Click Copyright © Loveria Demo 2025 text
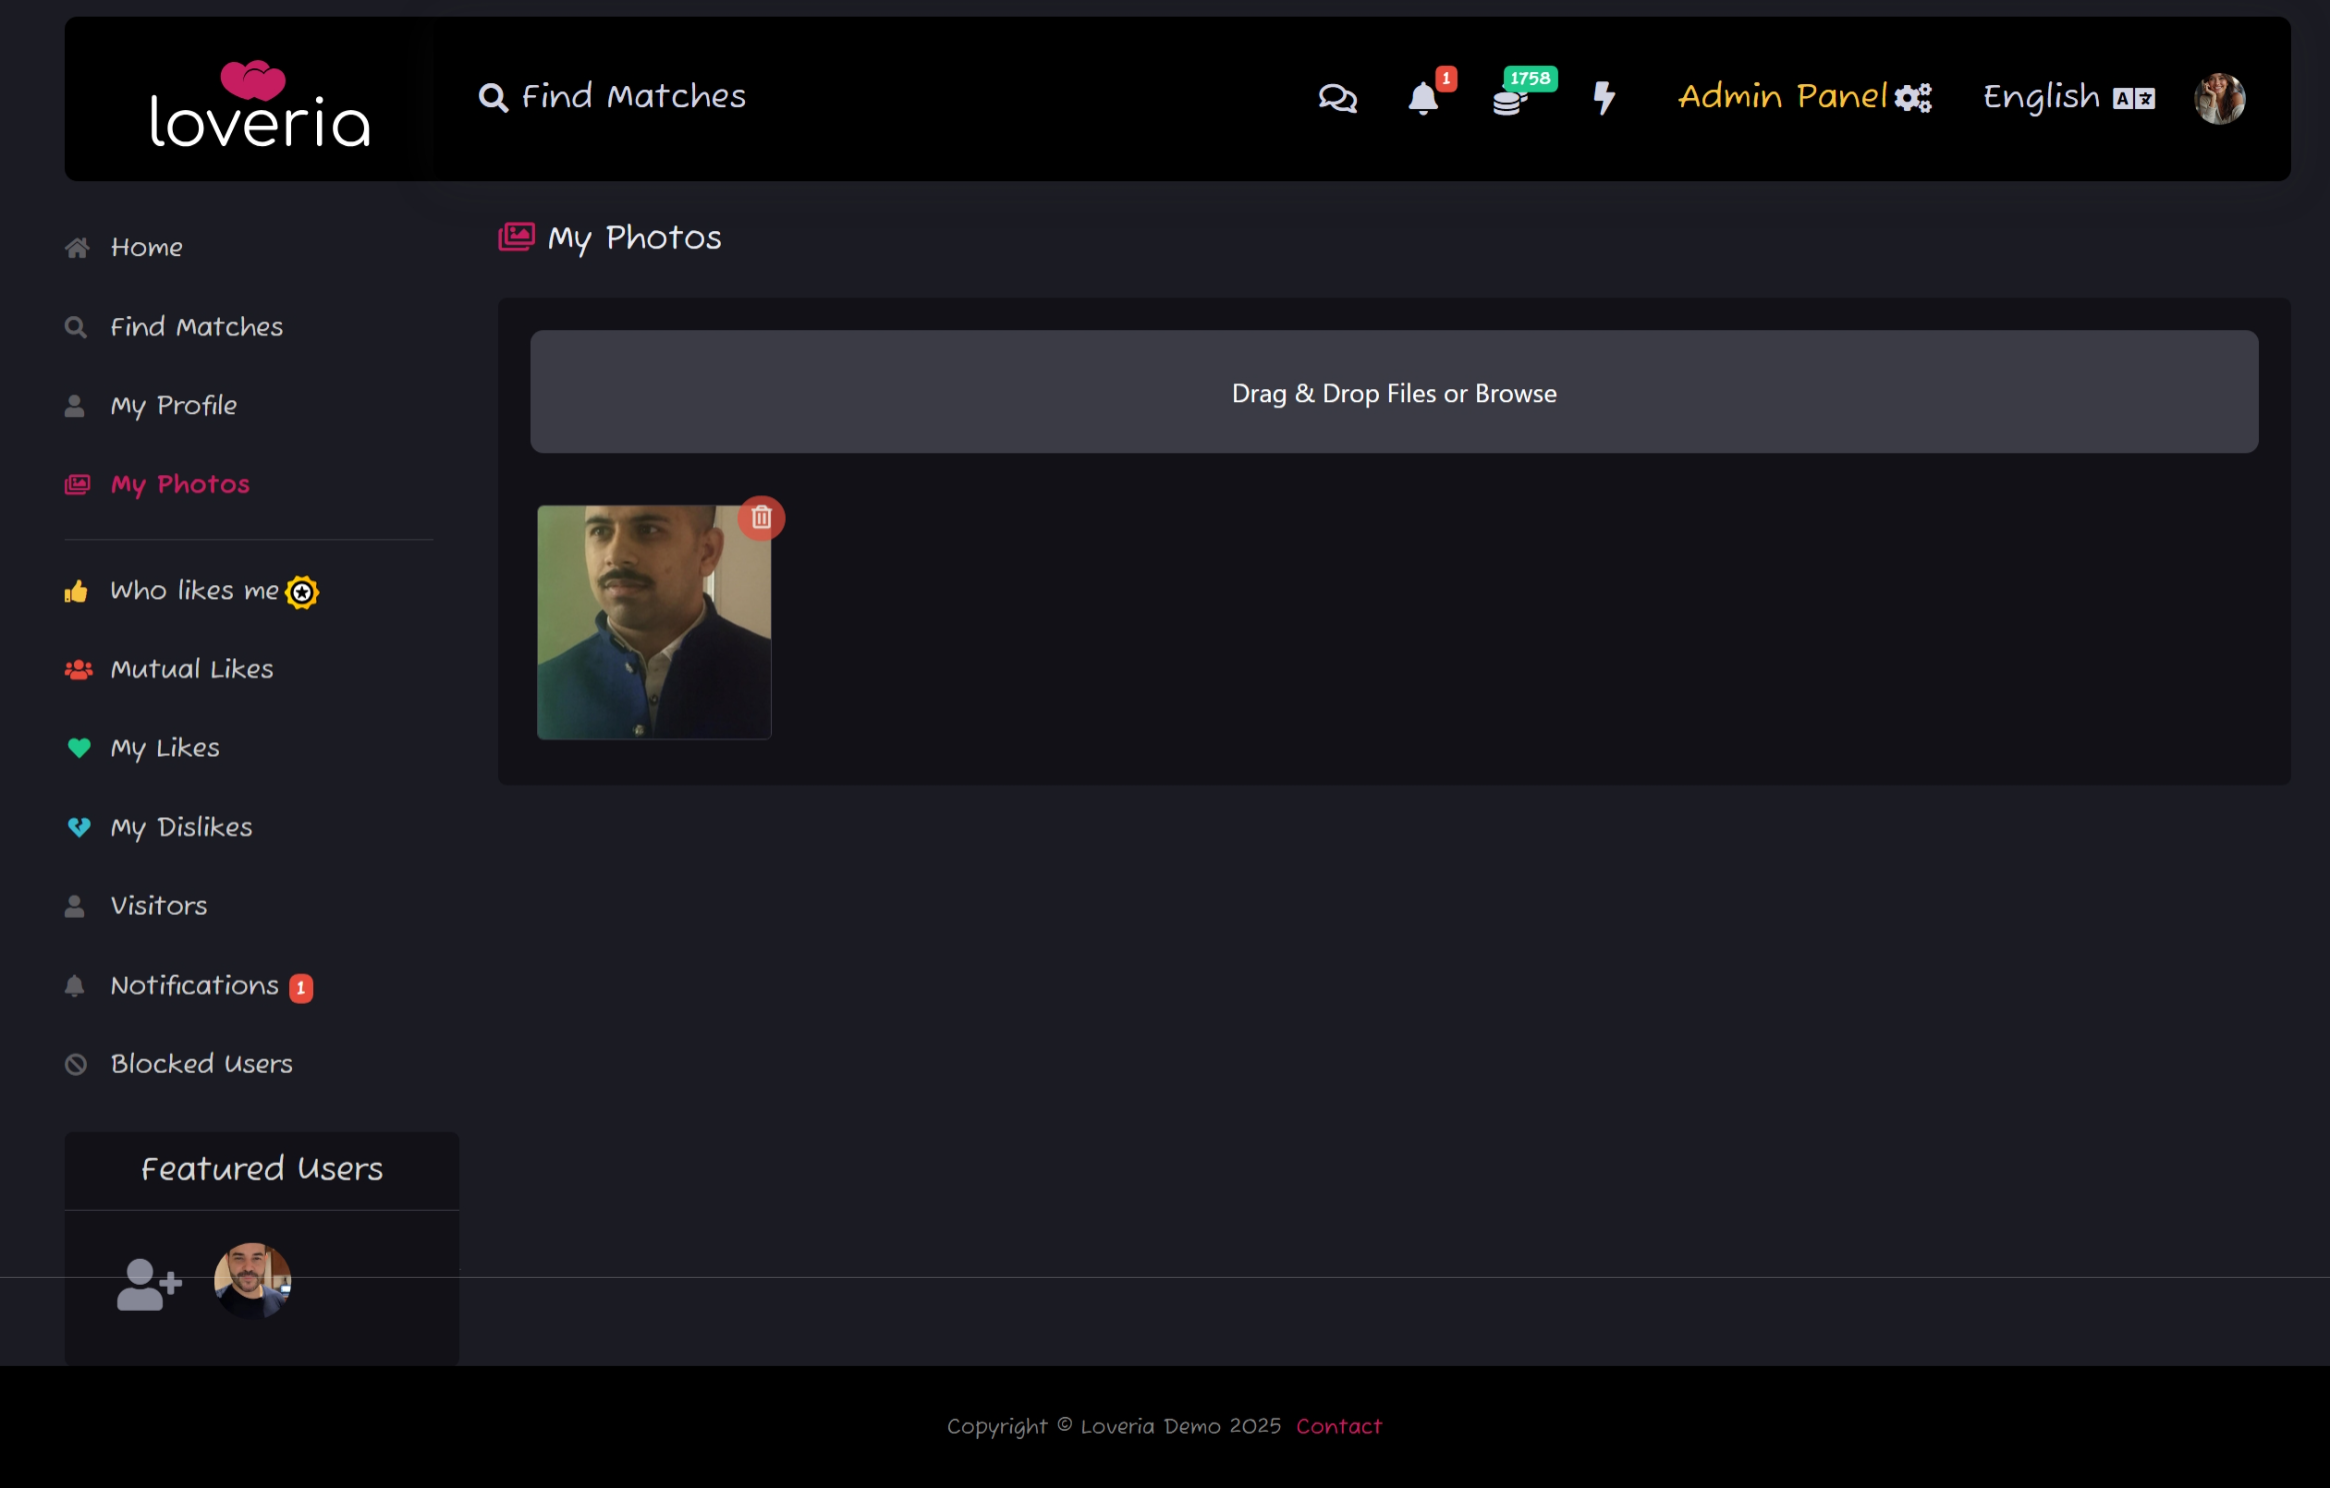The image size is (2330, 1488). (x=1114, y=1426)
